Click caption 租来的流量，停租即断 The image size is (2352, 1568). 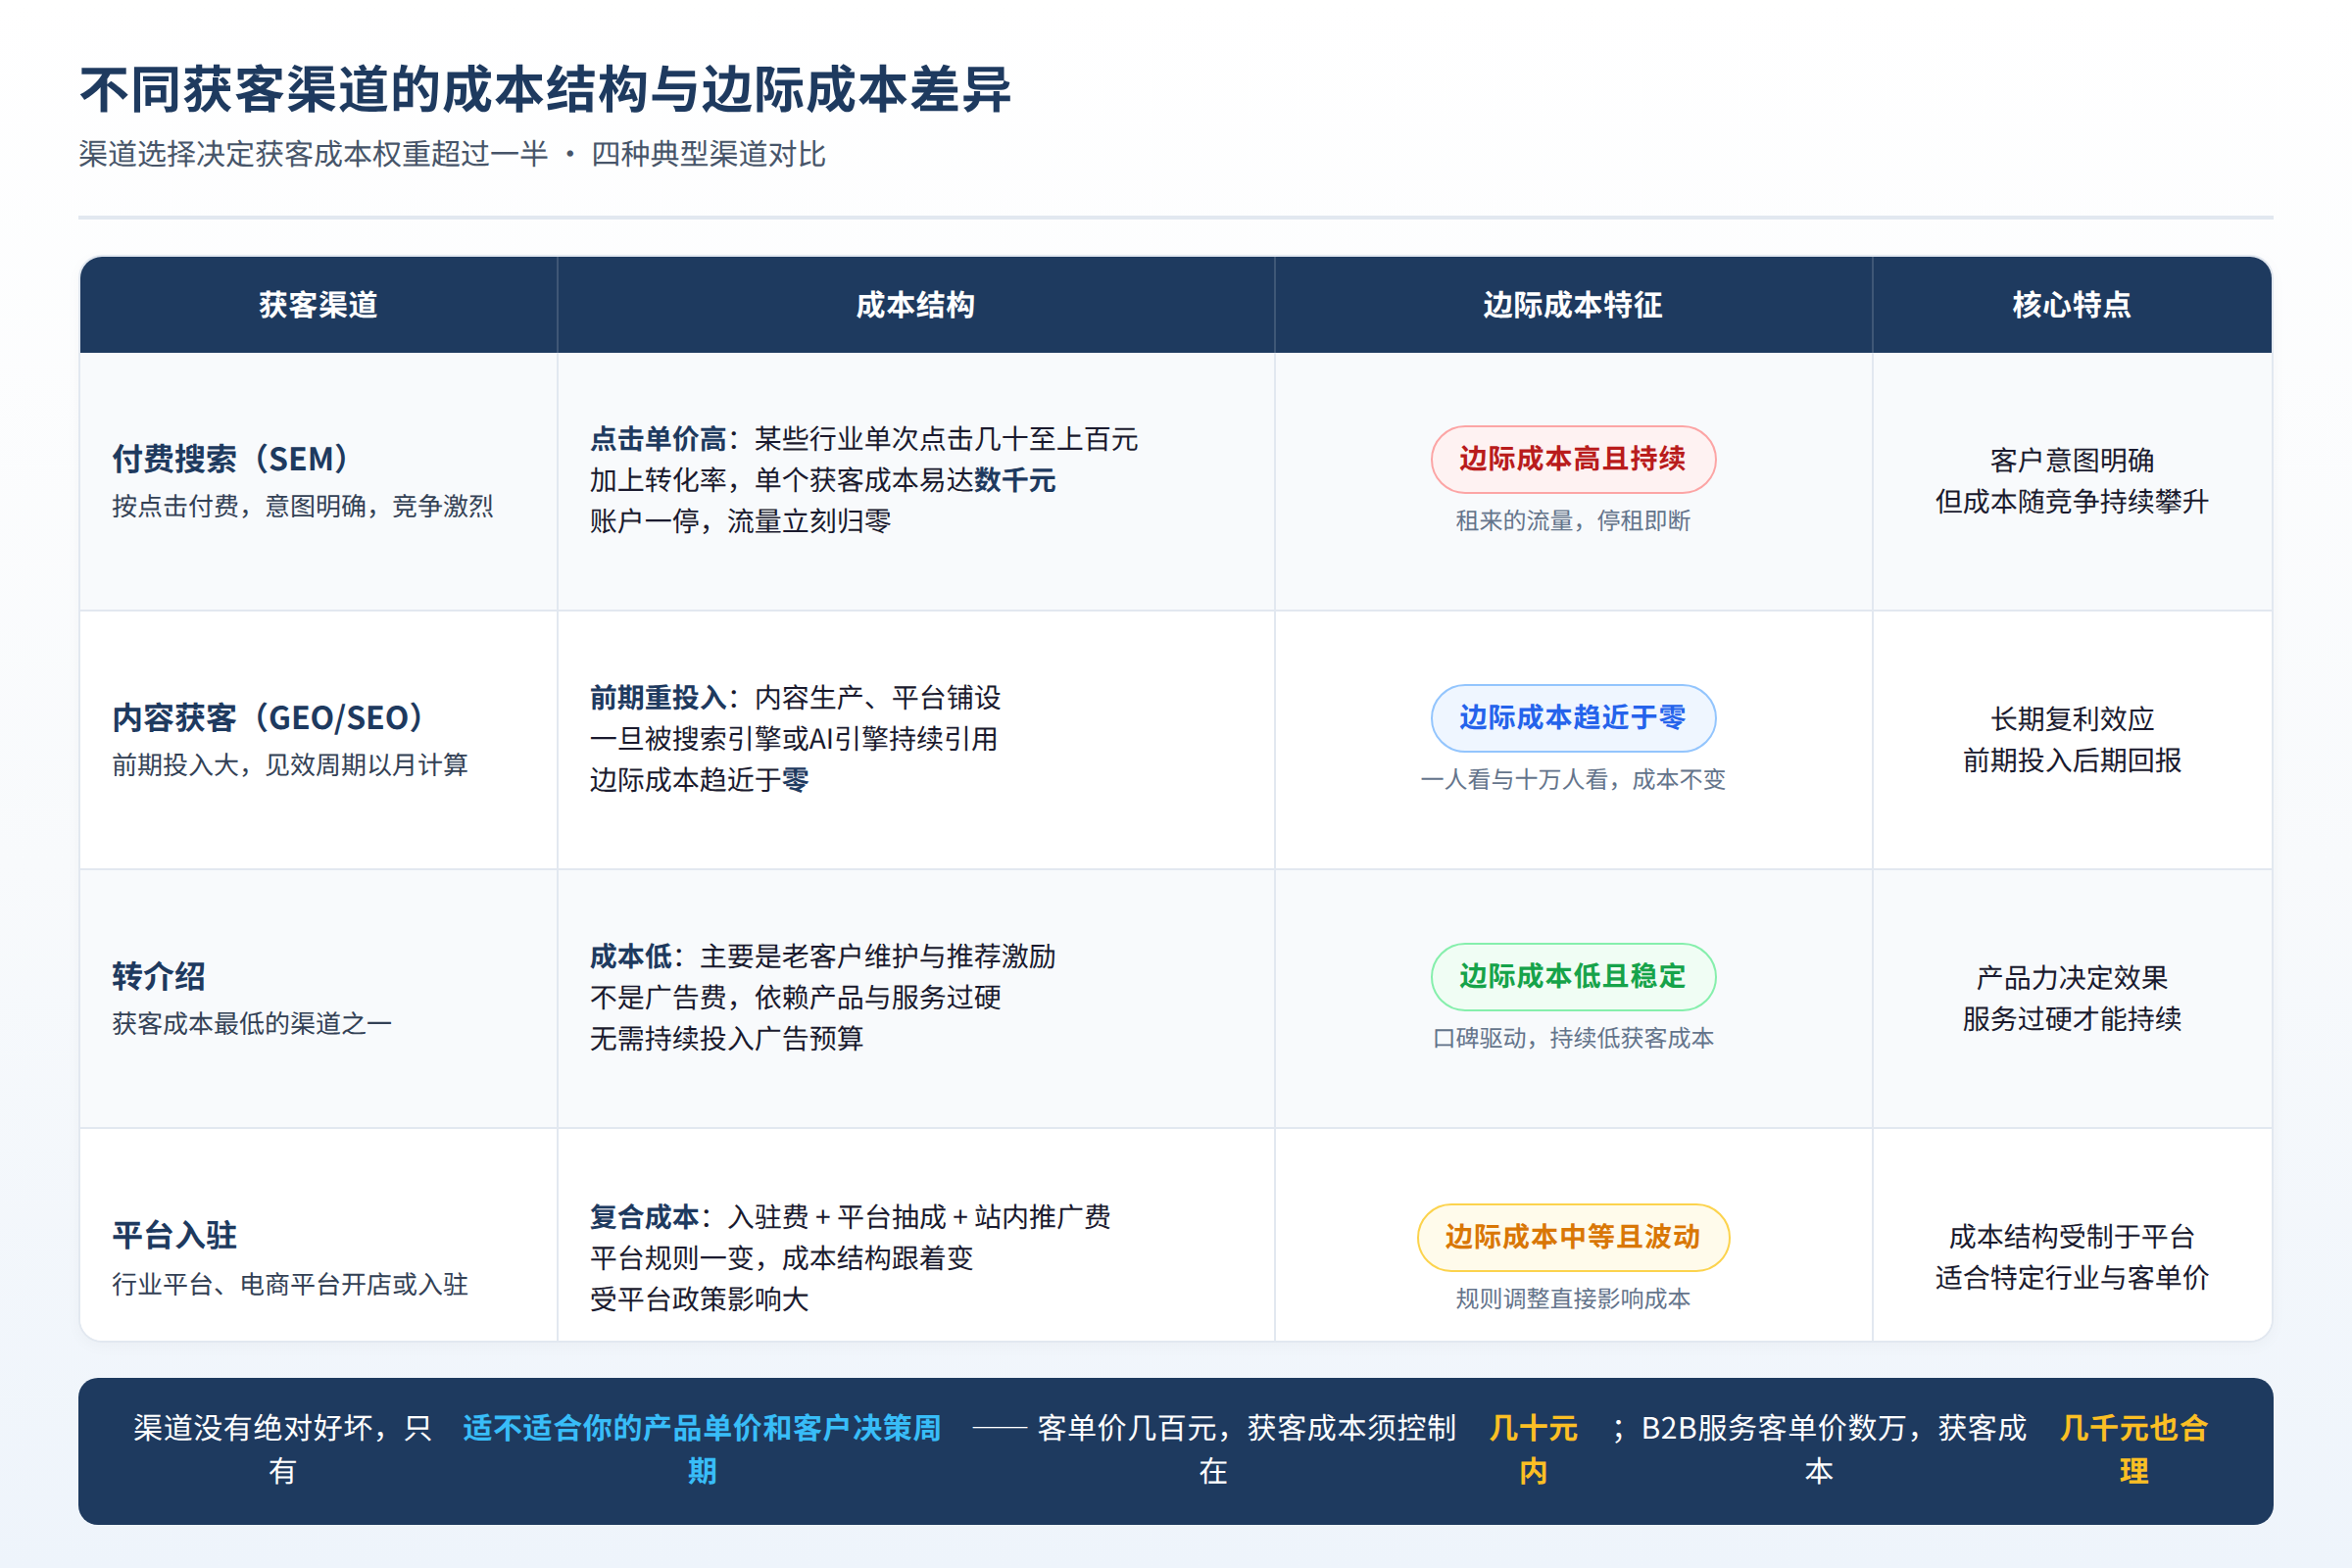pos(1573,521)
